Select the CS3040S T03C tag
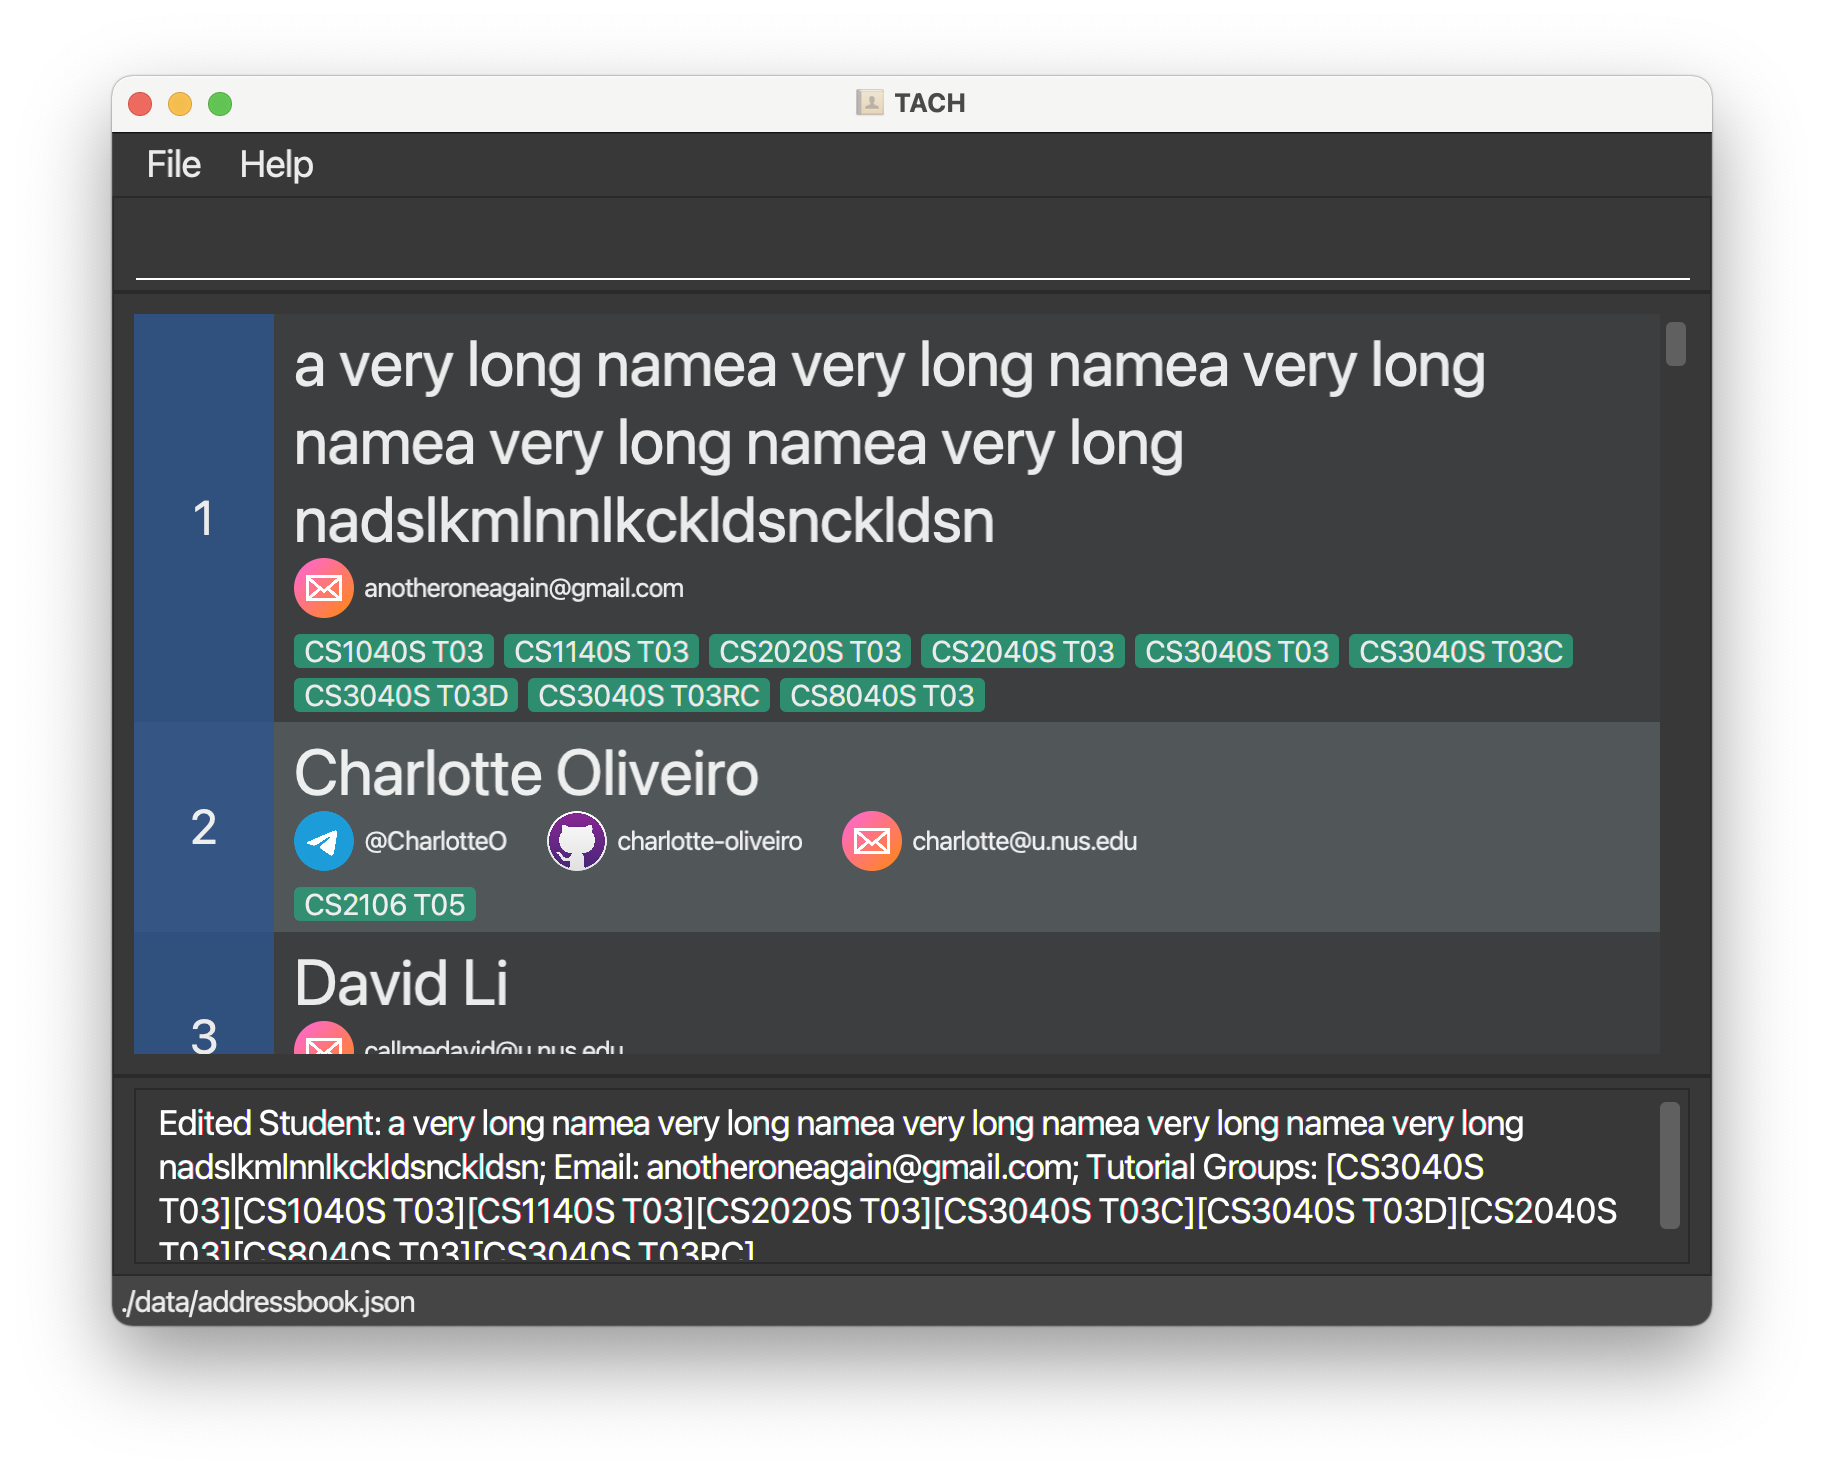 pos(1461,652)
